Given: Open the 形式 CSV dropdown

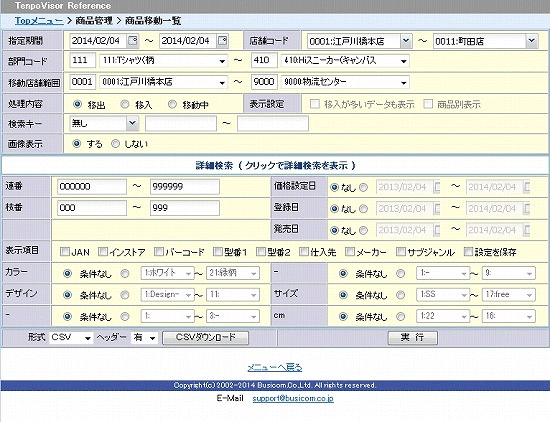Looking at the screenshot, I should (x=71, y=337).
